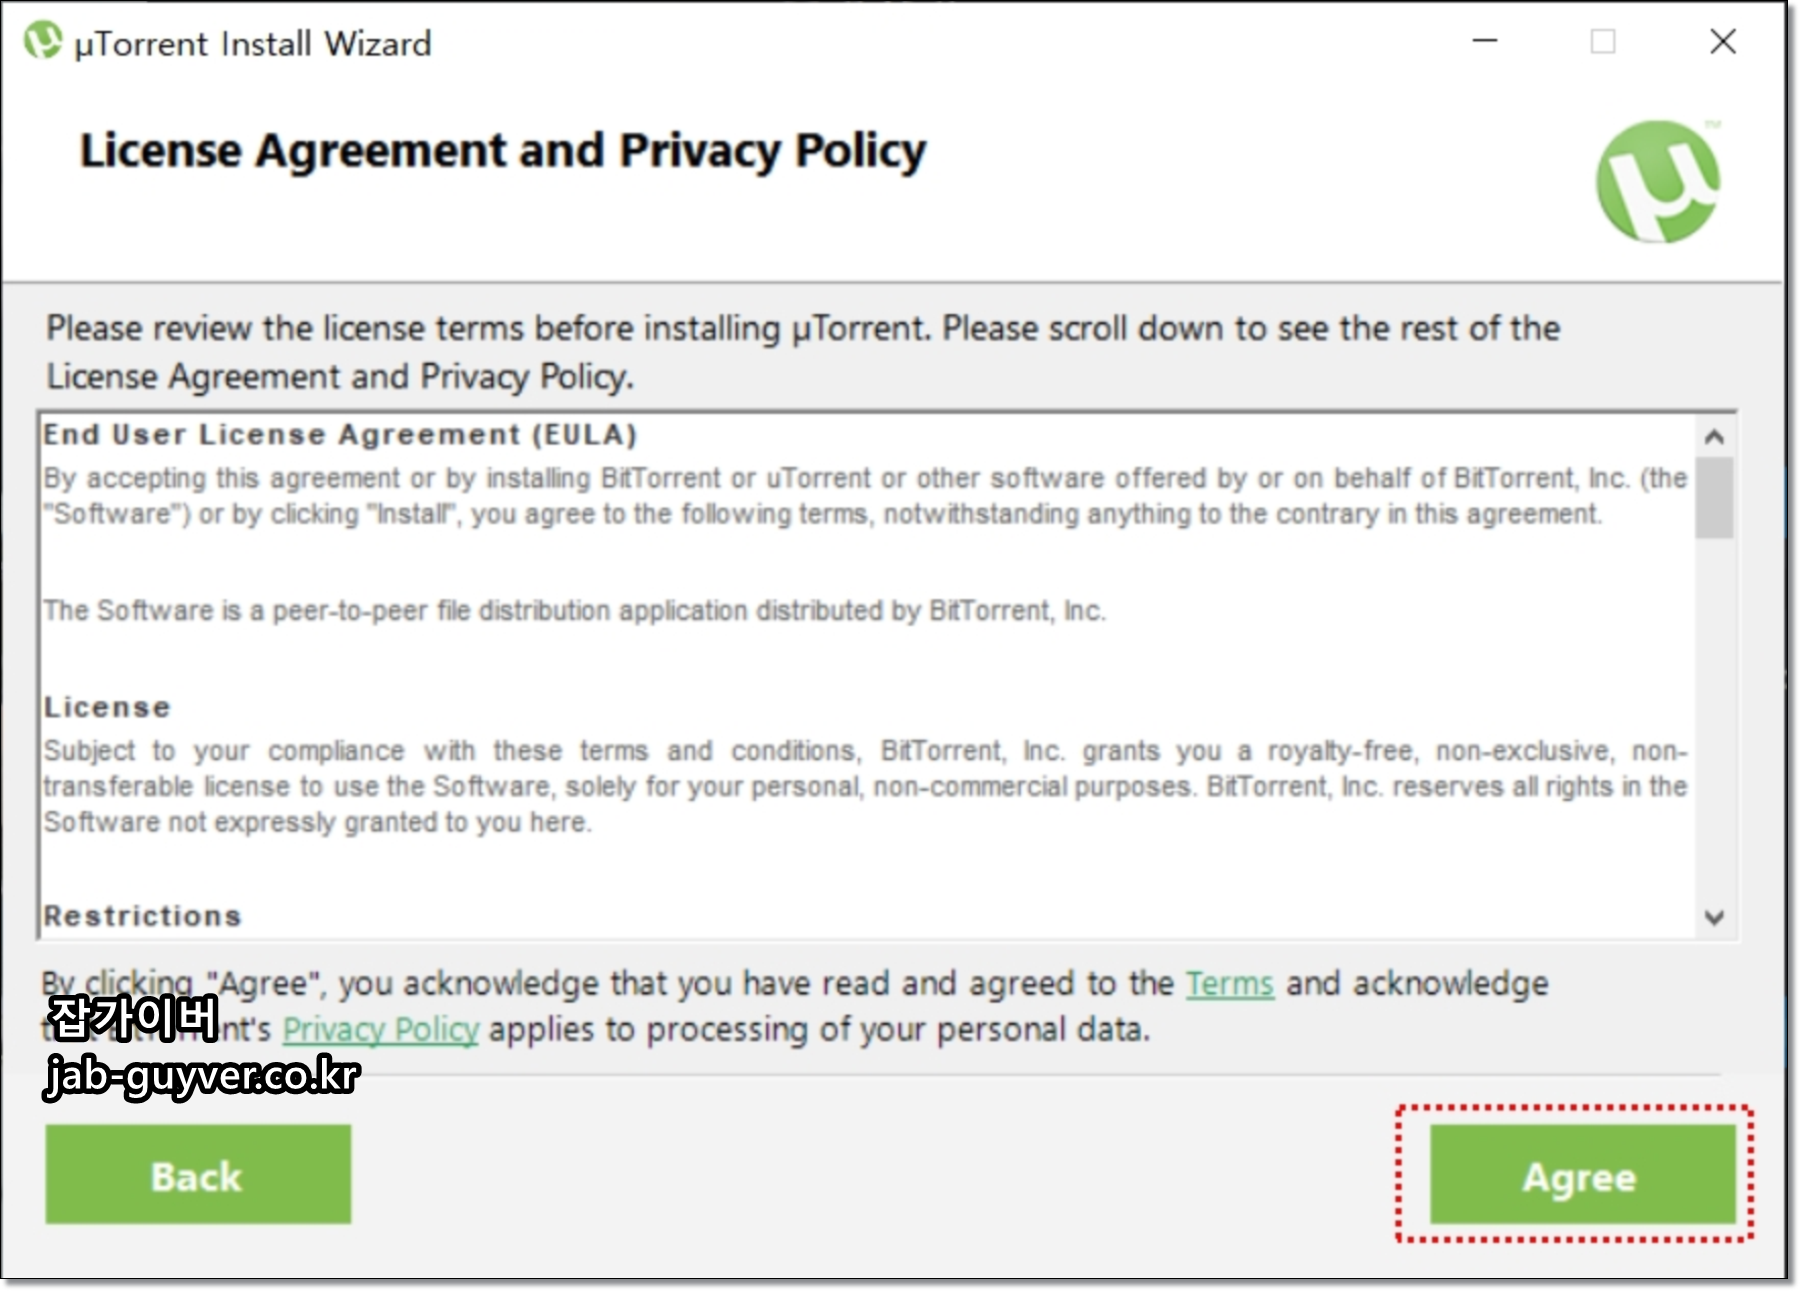Go Back to the previous step
1800x1291 pixels.
click(198, 1175)
